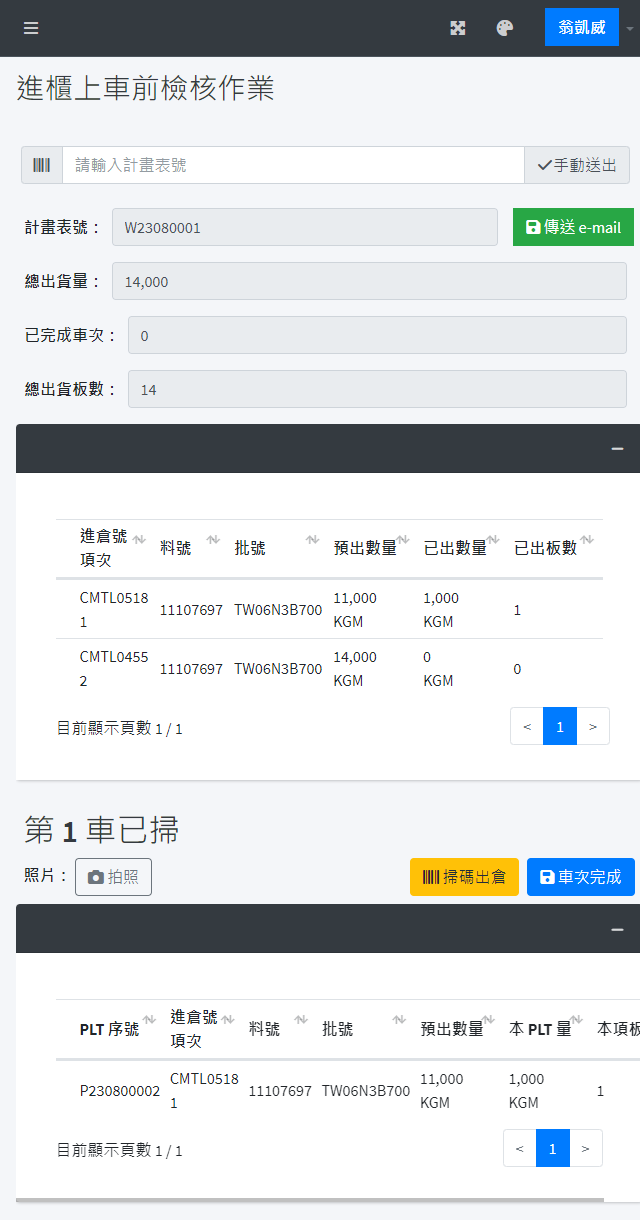Go to next page in first table

[593, 726]
